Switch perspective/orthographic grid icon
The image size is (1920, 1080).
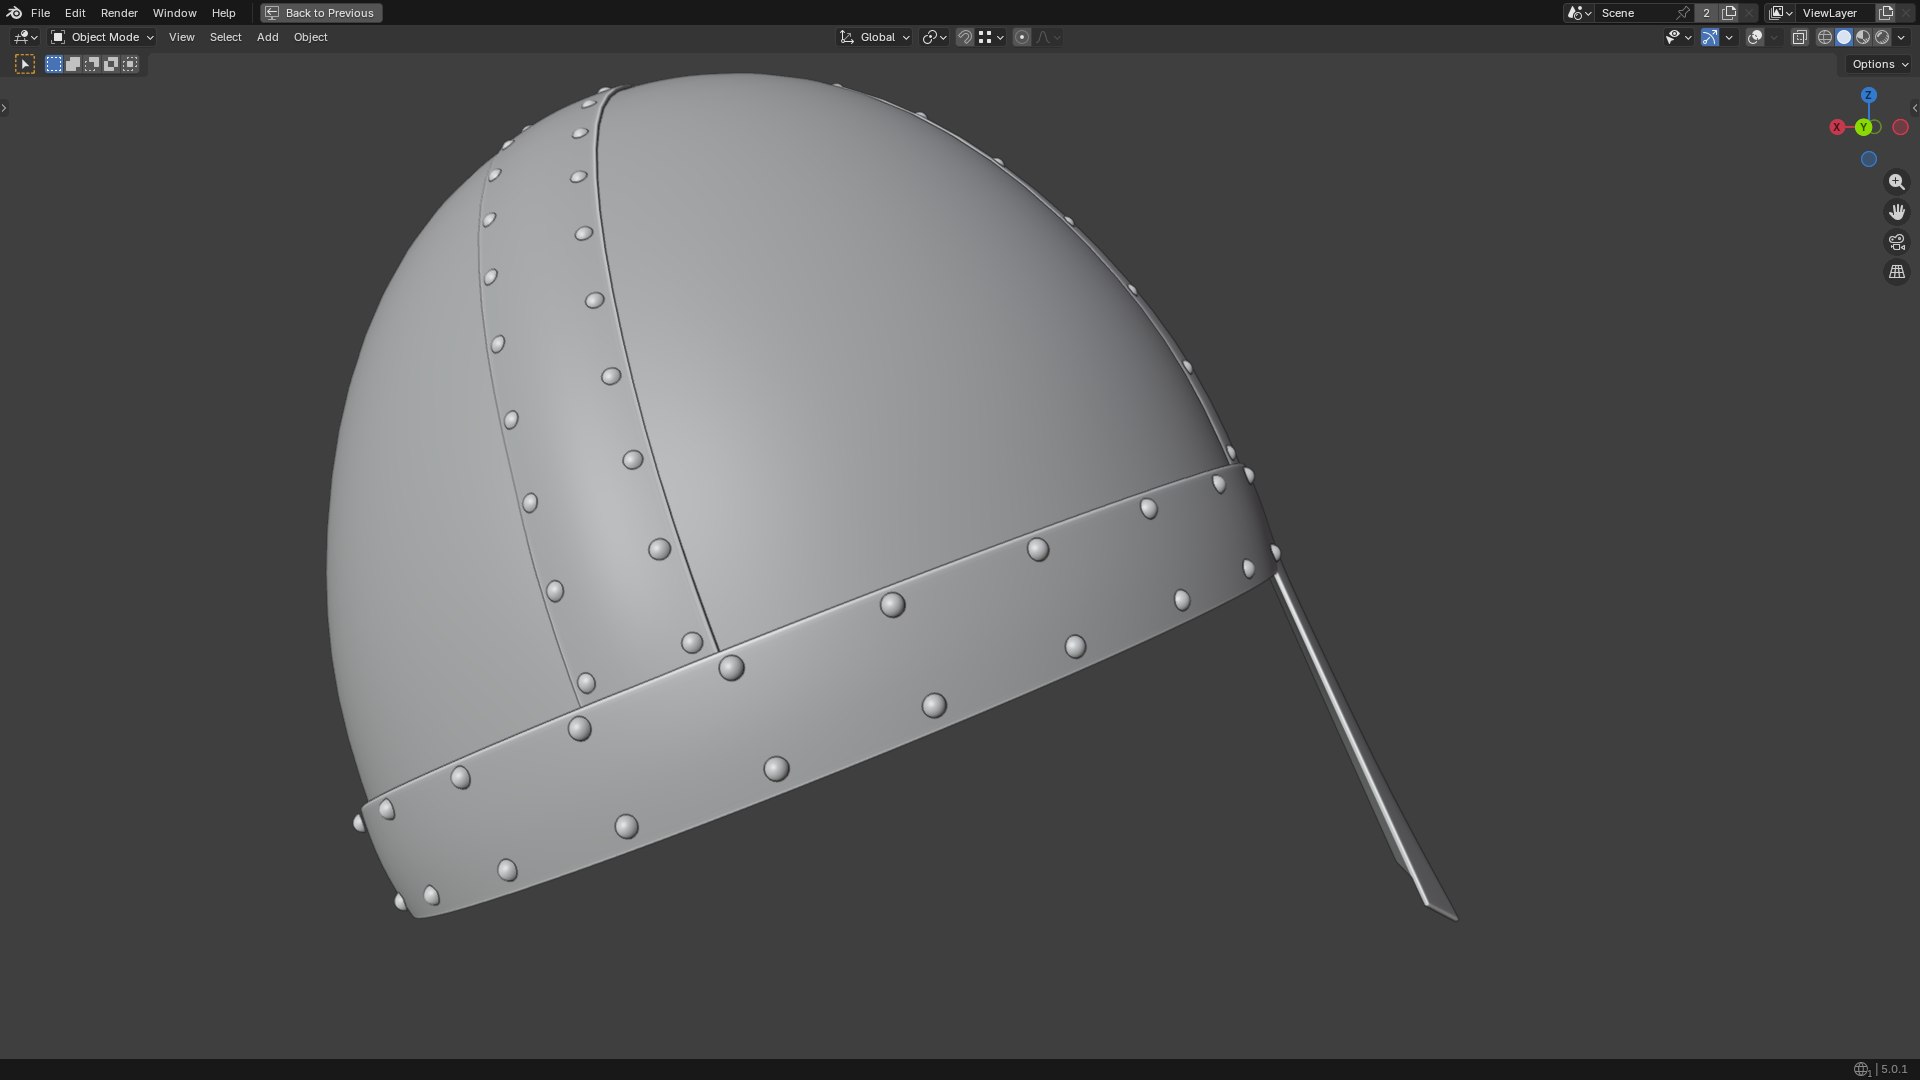pyautogui.click(x=1896, y=272)
